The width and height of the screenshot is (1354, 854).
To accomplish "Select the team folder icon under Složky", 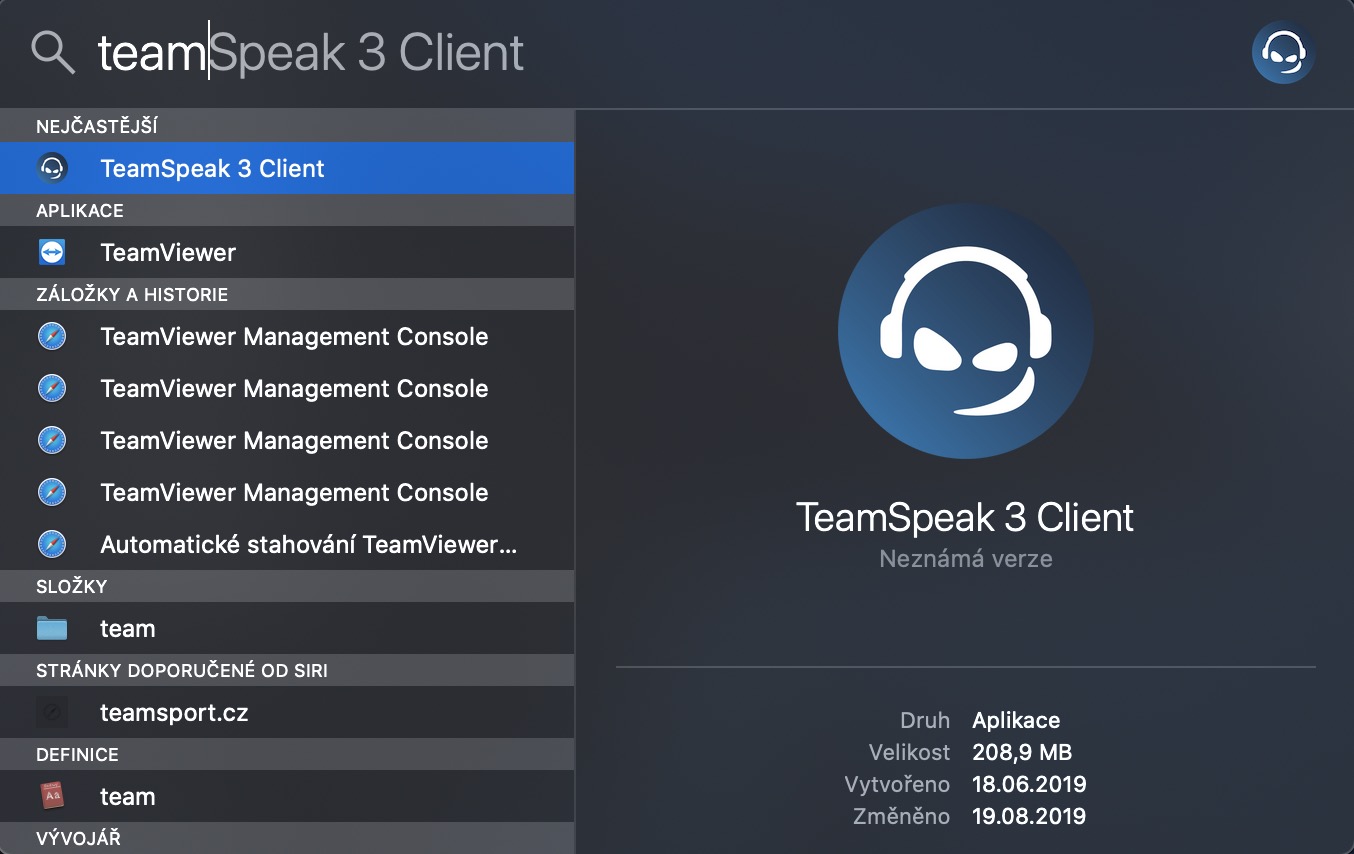I will pyautogui.click(x=52, y=628).
